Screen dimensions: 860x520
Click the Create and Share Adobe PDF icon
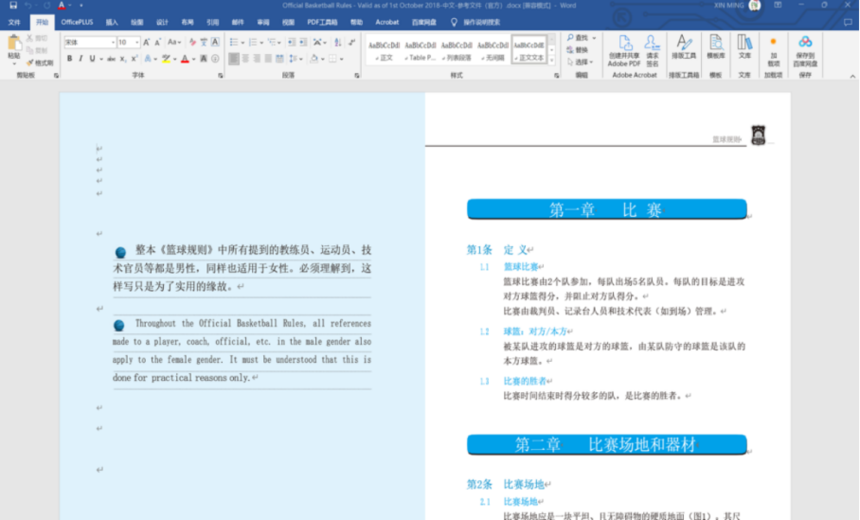coord(624,51)
